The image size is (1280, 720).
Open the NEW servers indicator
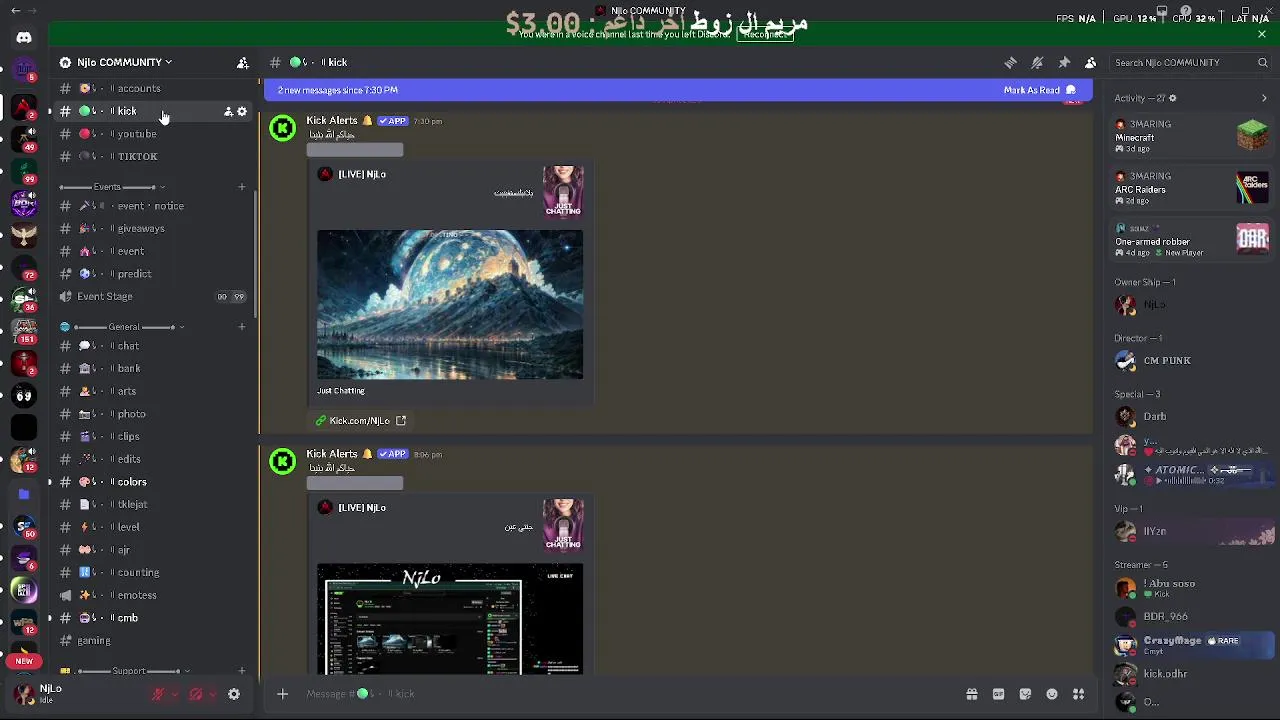24,661
